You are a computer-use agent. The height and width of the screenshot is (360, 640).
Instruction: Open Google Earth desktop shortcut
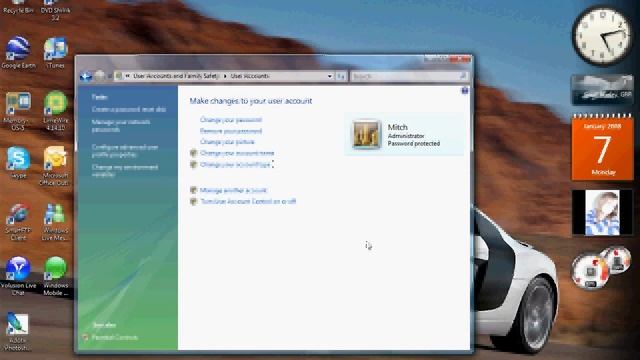pyautogui.click(x=18, y=52)
